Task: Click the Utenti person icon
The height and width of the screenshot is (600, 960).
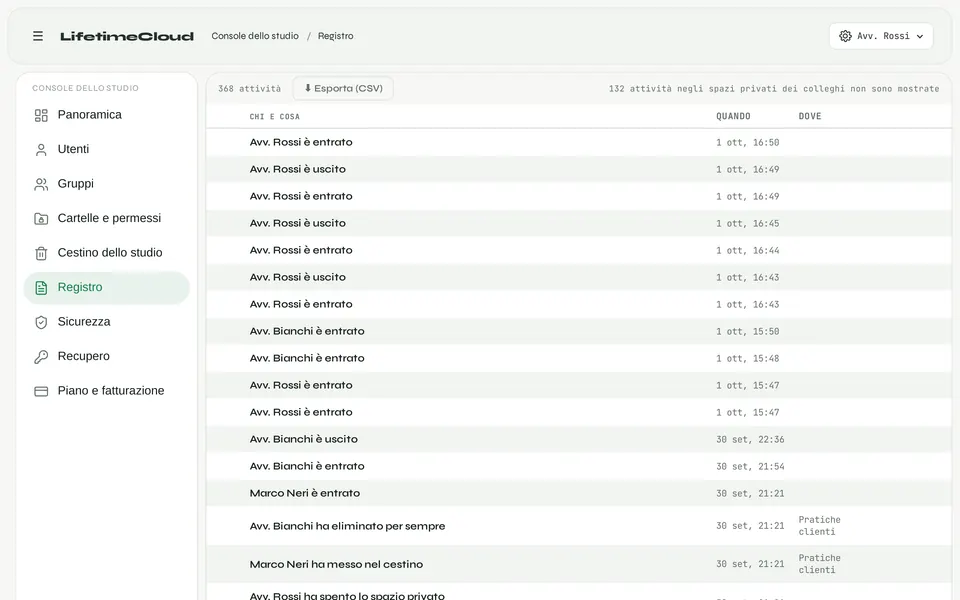Action: coord(41,150)
